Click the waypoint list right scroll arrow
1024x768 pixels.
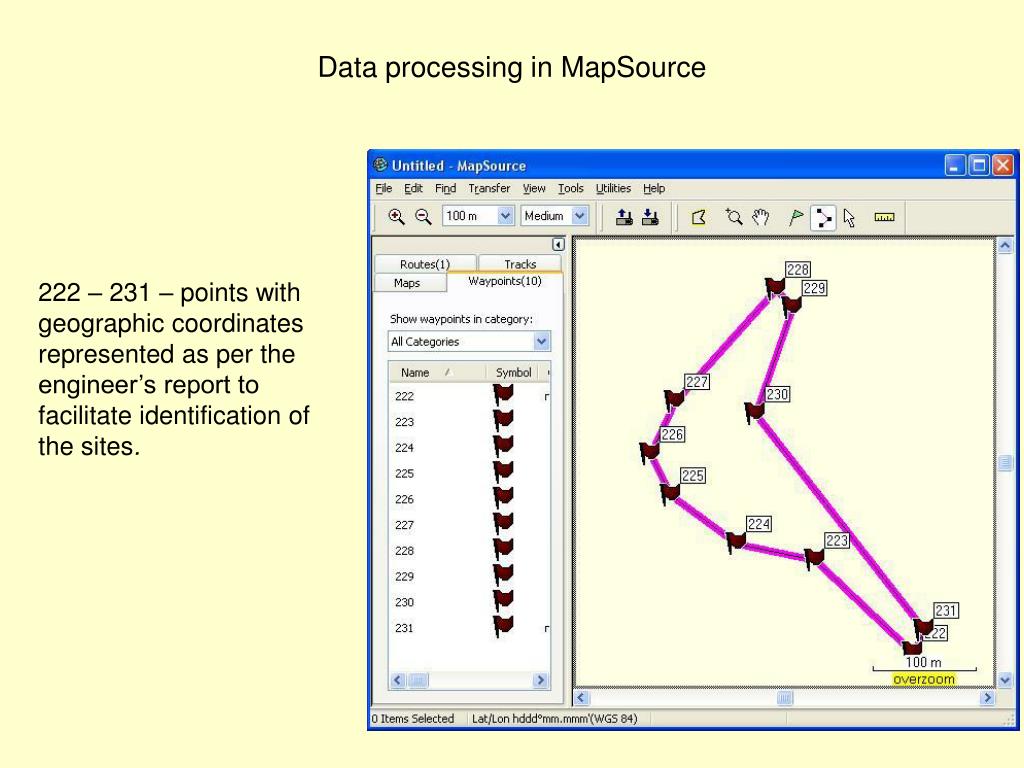(x=540, y=680)
